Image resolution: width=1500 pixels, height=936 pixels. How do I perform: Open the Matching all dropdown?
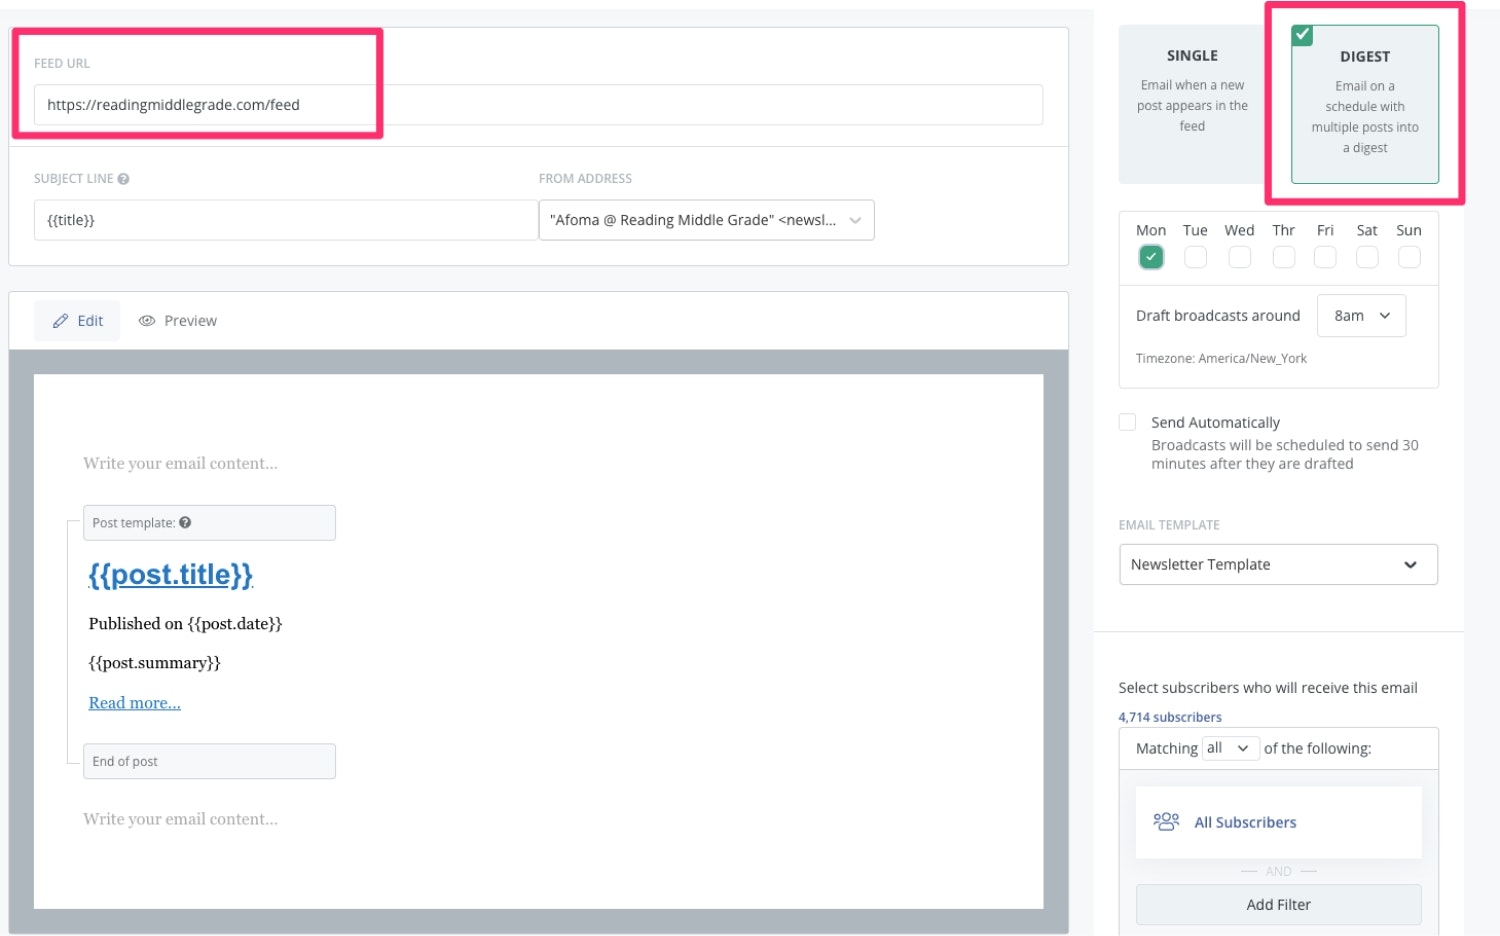click(x=1229, y=748)
